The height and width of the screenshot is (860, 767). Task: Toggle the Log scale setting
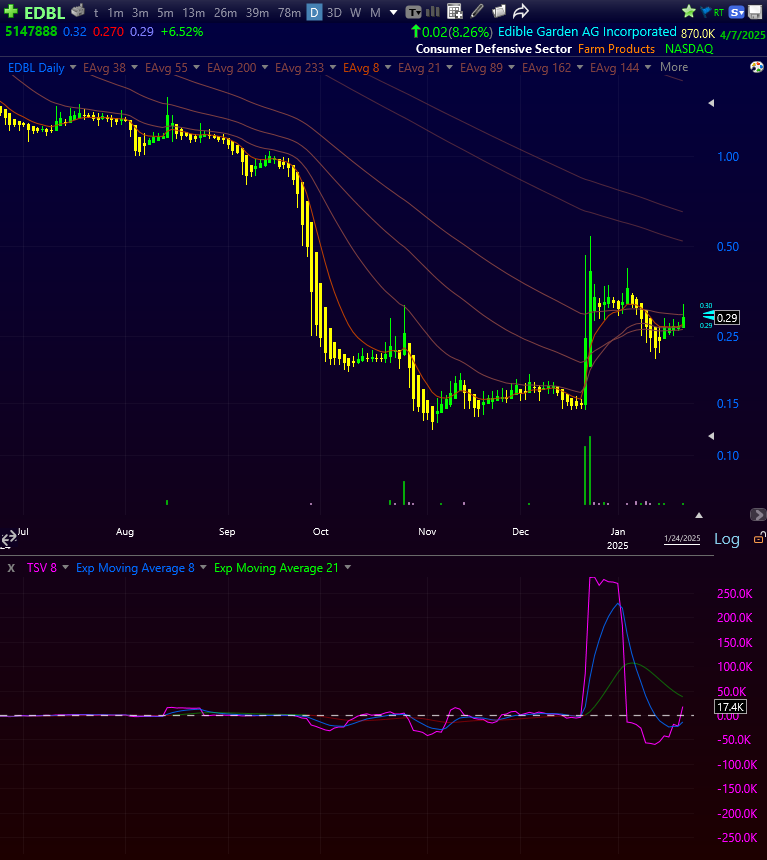[726, 539]
